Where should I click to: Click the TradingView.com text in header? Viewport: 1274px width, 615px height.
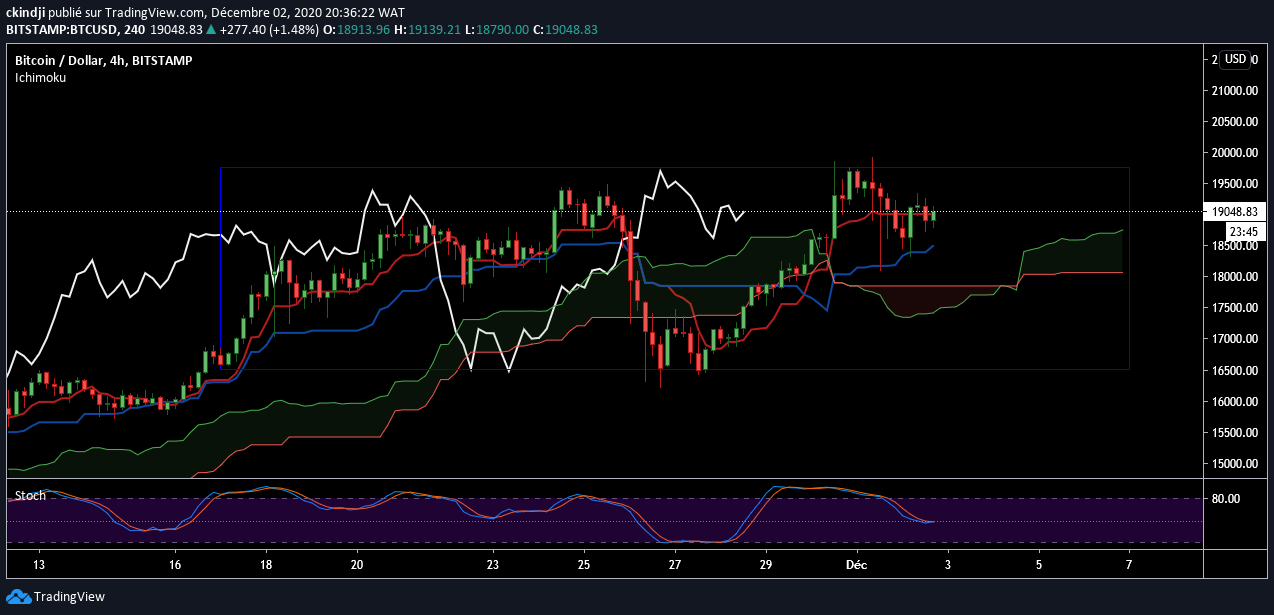(155, 11)
